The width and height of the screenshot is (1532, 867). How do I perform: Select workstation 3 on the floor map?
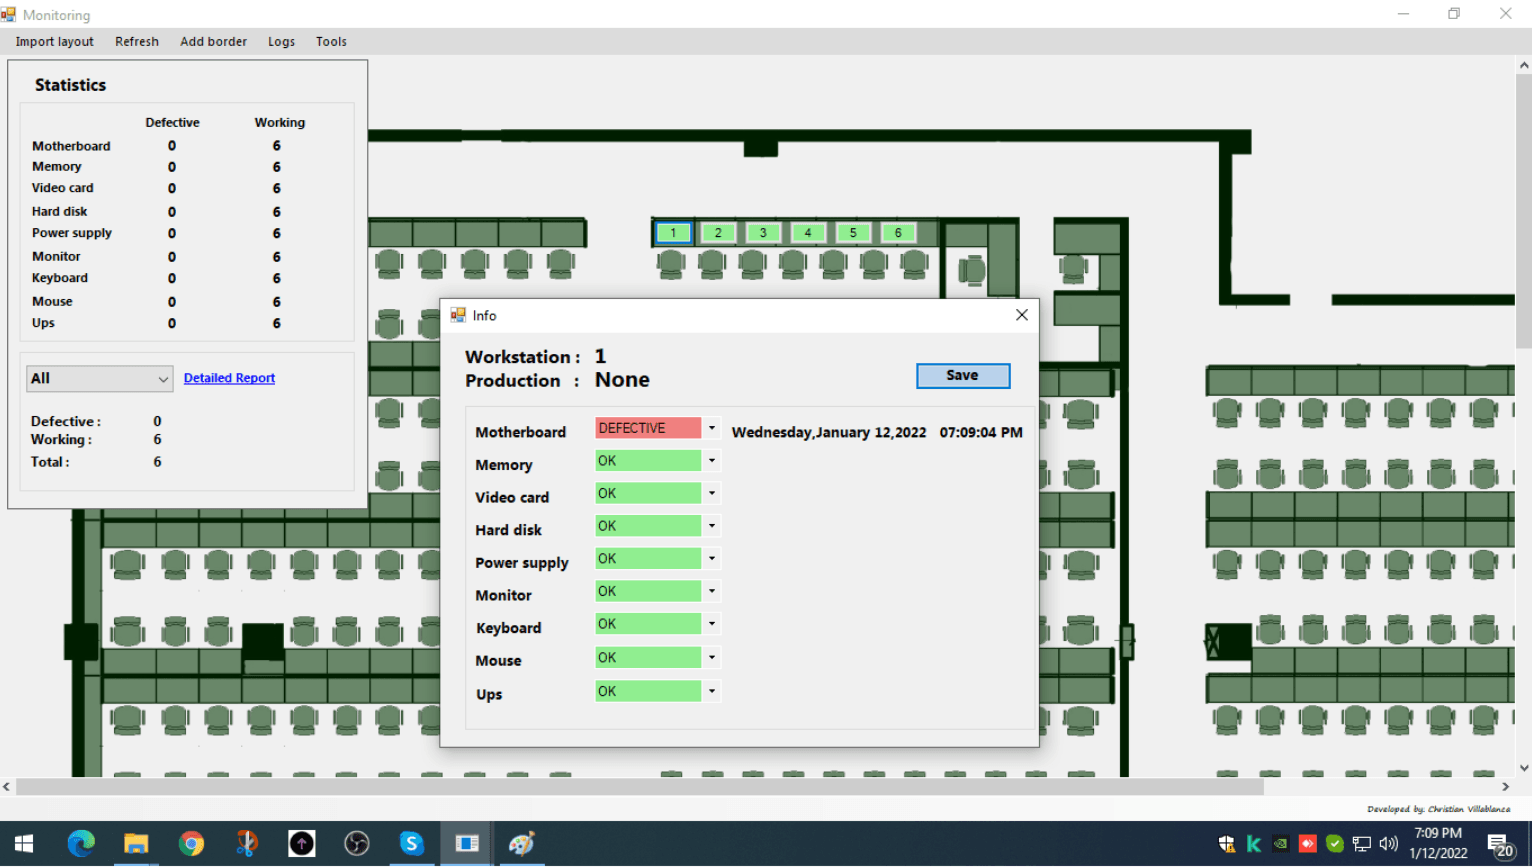[x=763, y=232]
